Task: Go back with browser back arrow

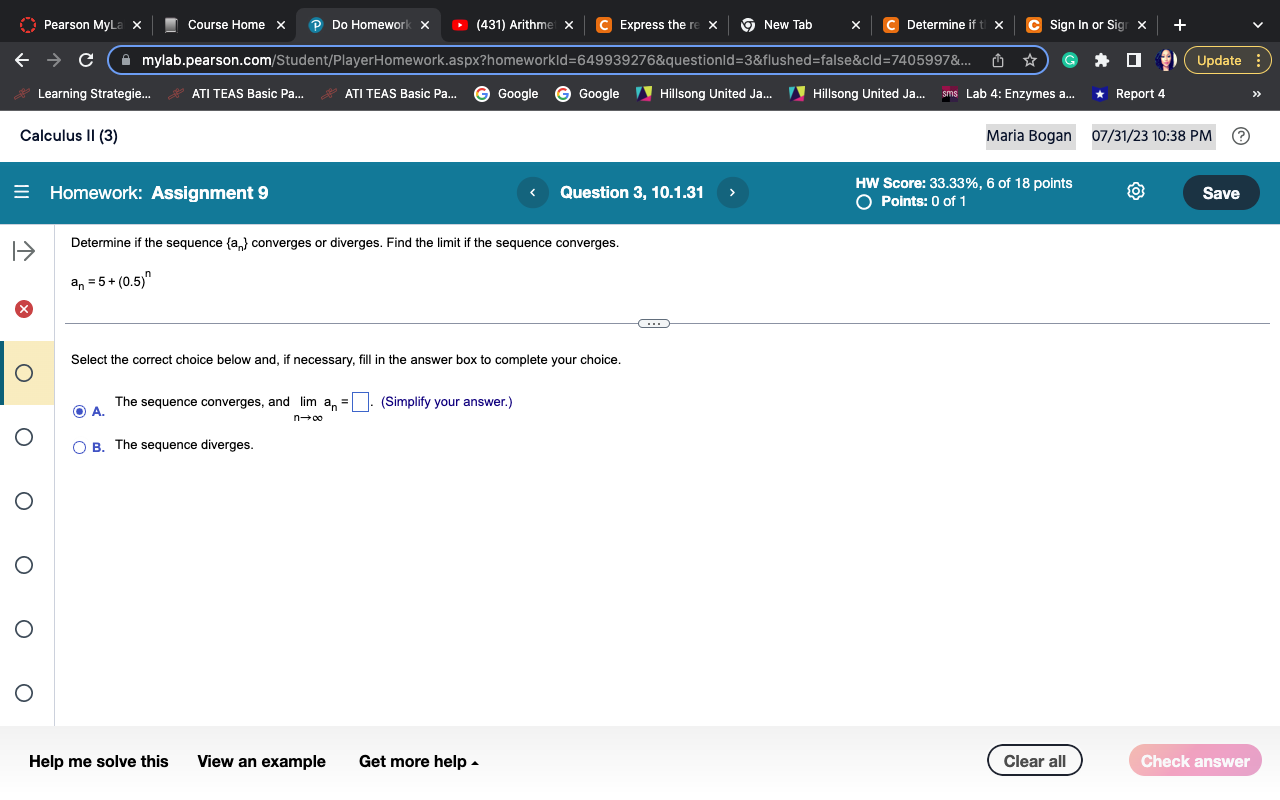Action: point(22,60)
